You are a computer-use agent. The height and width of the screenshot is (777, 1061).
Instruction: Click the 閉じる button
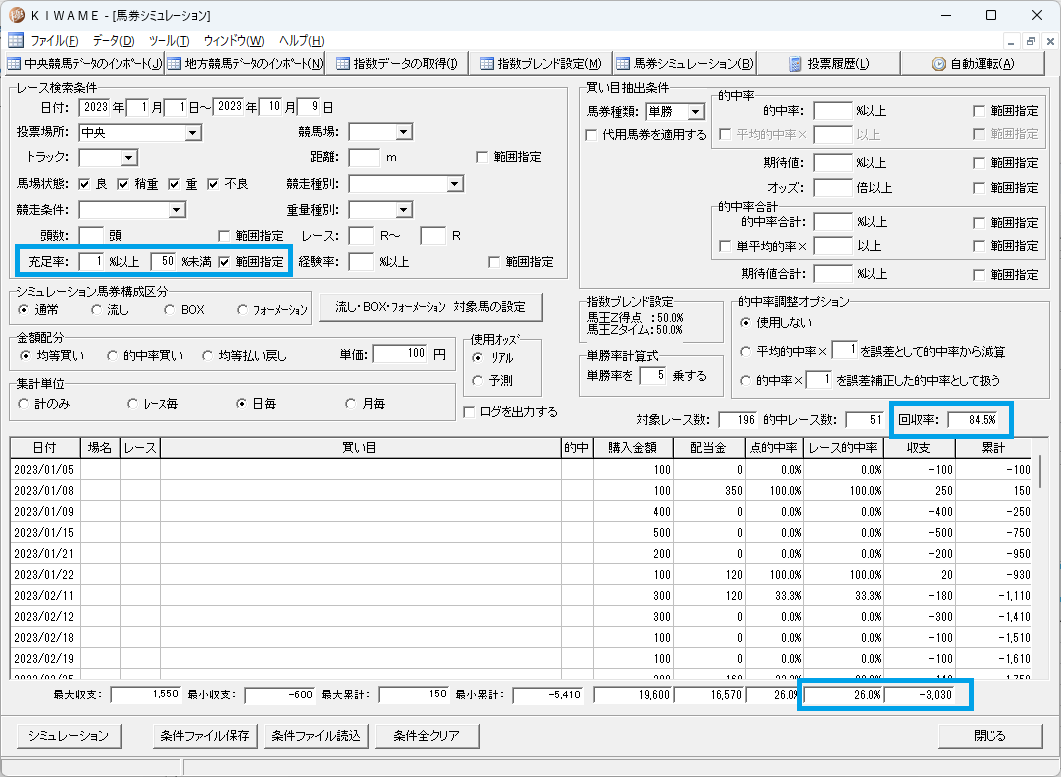(991, 736)
